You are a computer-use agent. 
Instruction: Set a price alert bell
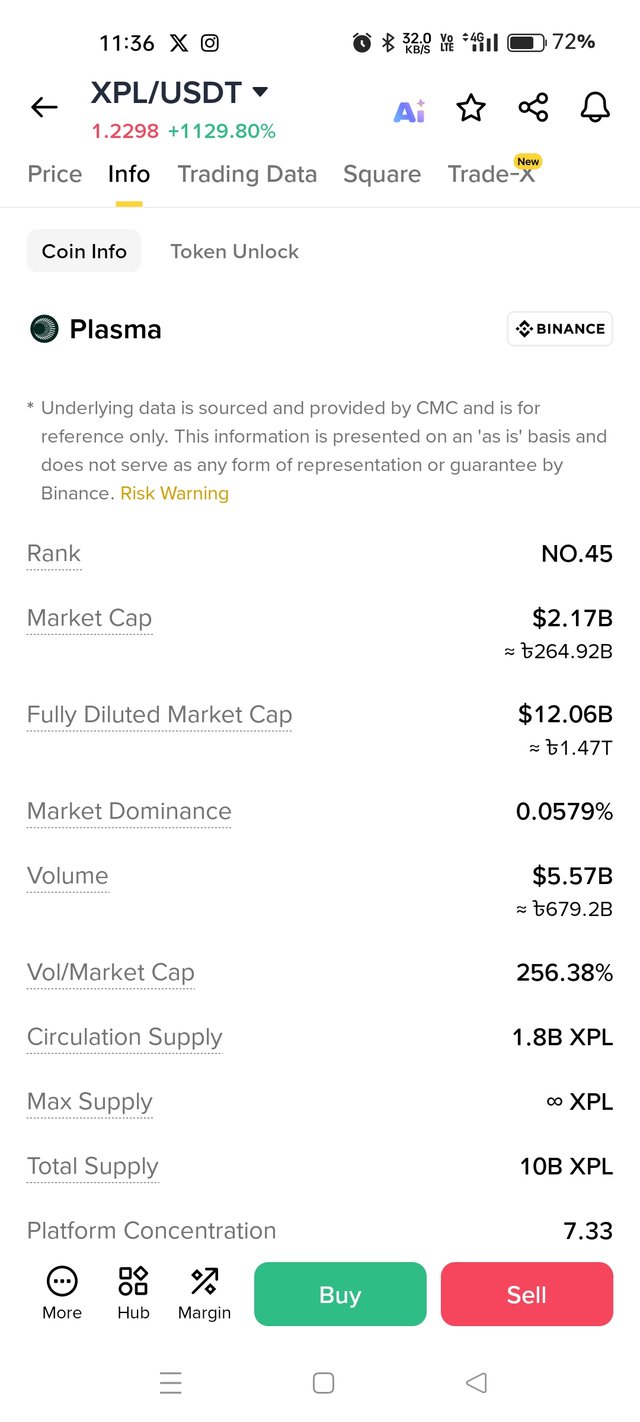(x=595, y=108)
